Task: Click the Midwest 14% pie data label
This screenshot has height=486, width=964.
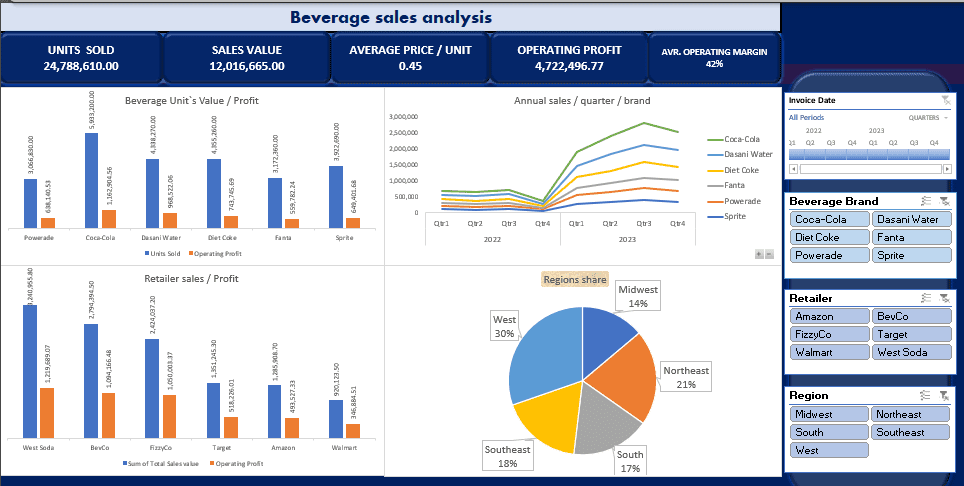Action: pos(638,296)
